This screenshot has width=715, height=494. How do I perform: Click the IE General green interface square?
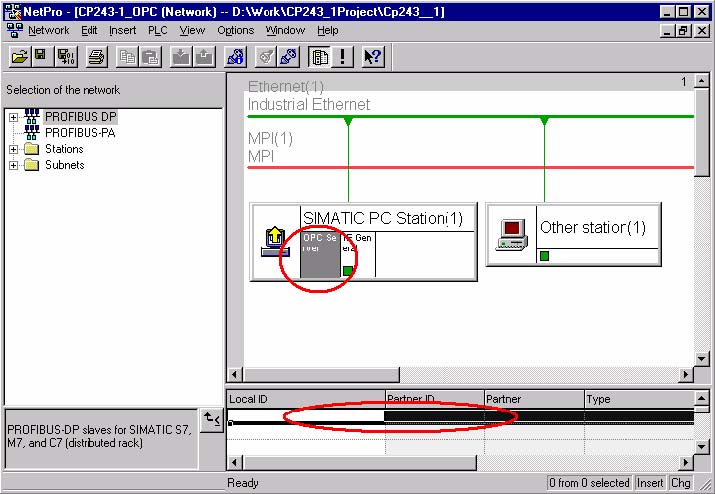click(348, 271)
